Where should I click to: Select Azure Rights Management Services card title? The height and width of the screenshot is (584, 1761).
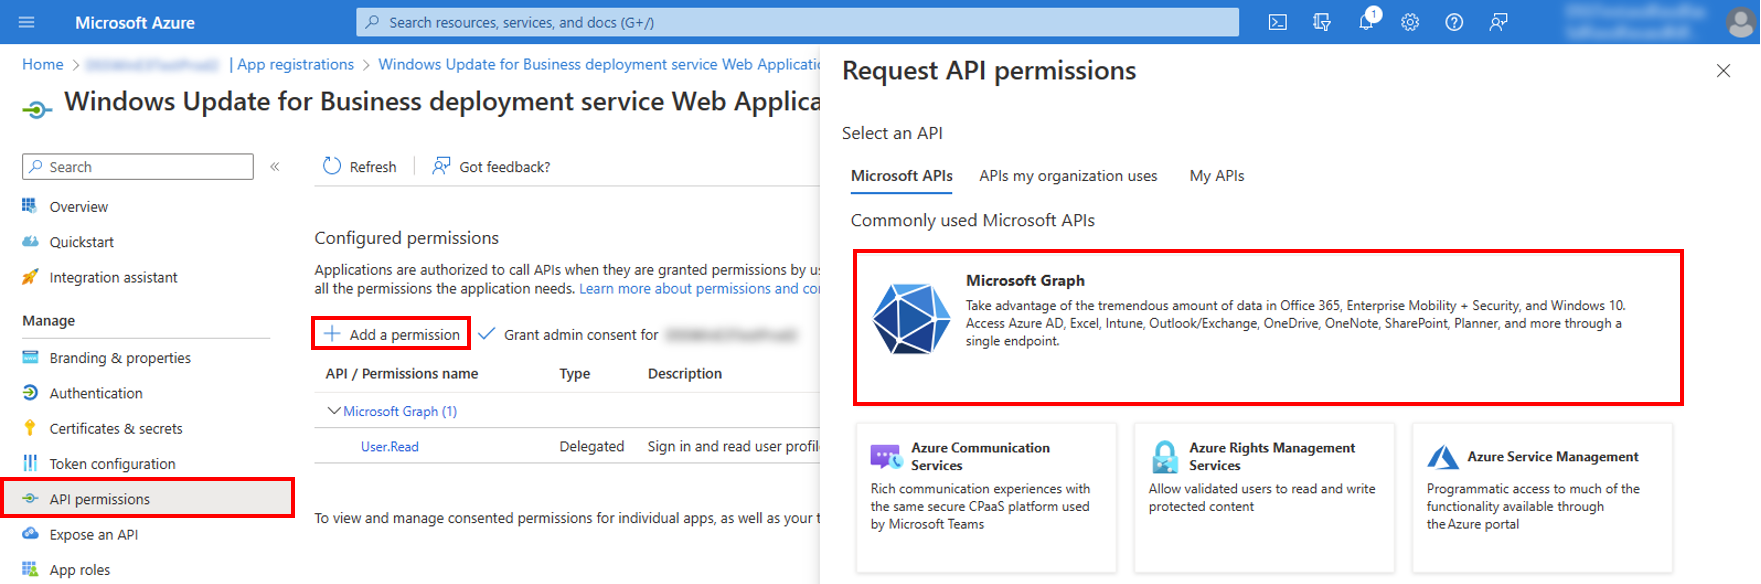coord(1272,456)
